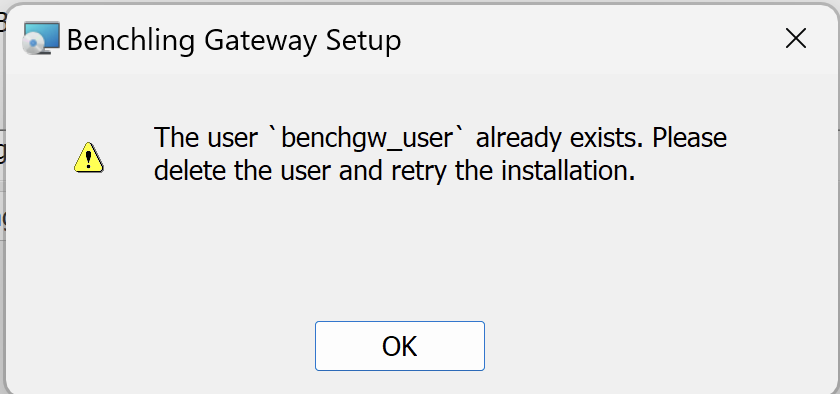The width and height of the screenshot is (840, 394).
Task: Click the OK button to dismiss the error
Action: [400, 346]
